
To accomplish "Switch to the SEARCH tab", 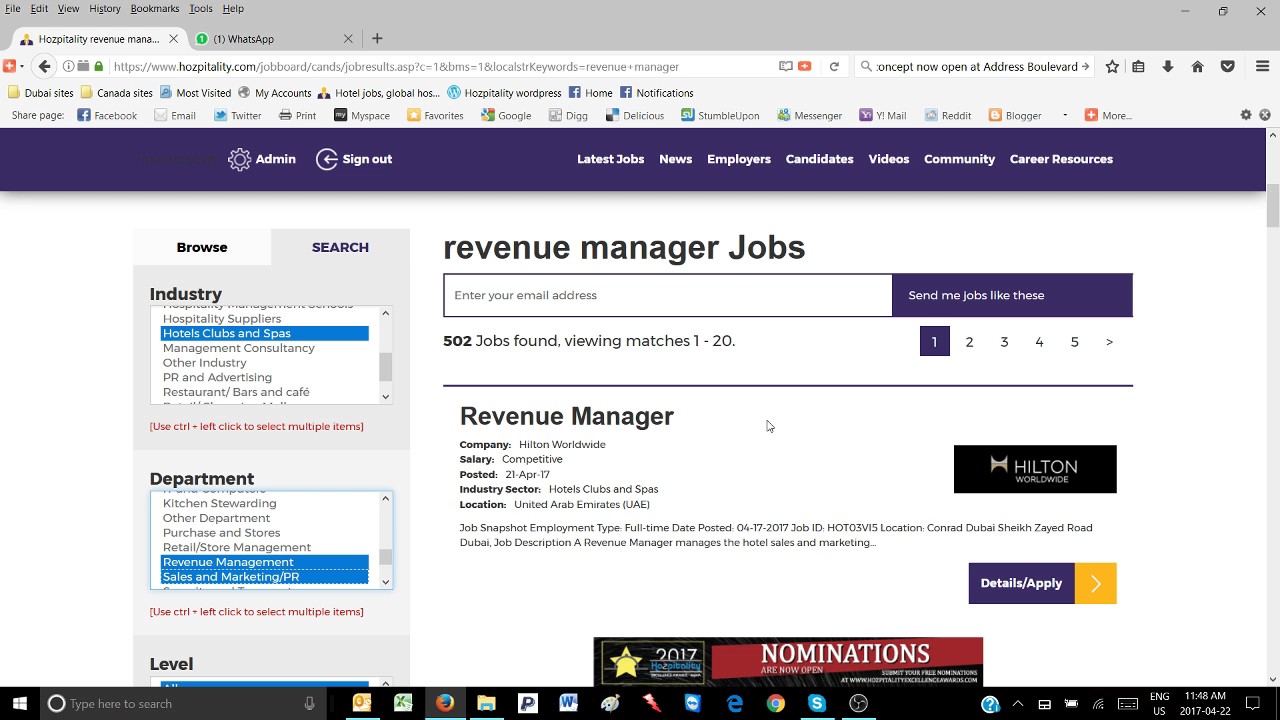I will [340, 247].
